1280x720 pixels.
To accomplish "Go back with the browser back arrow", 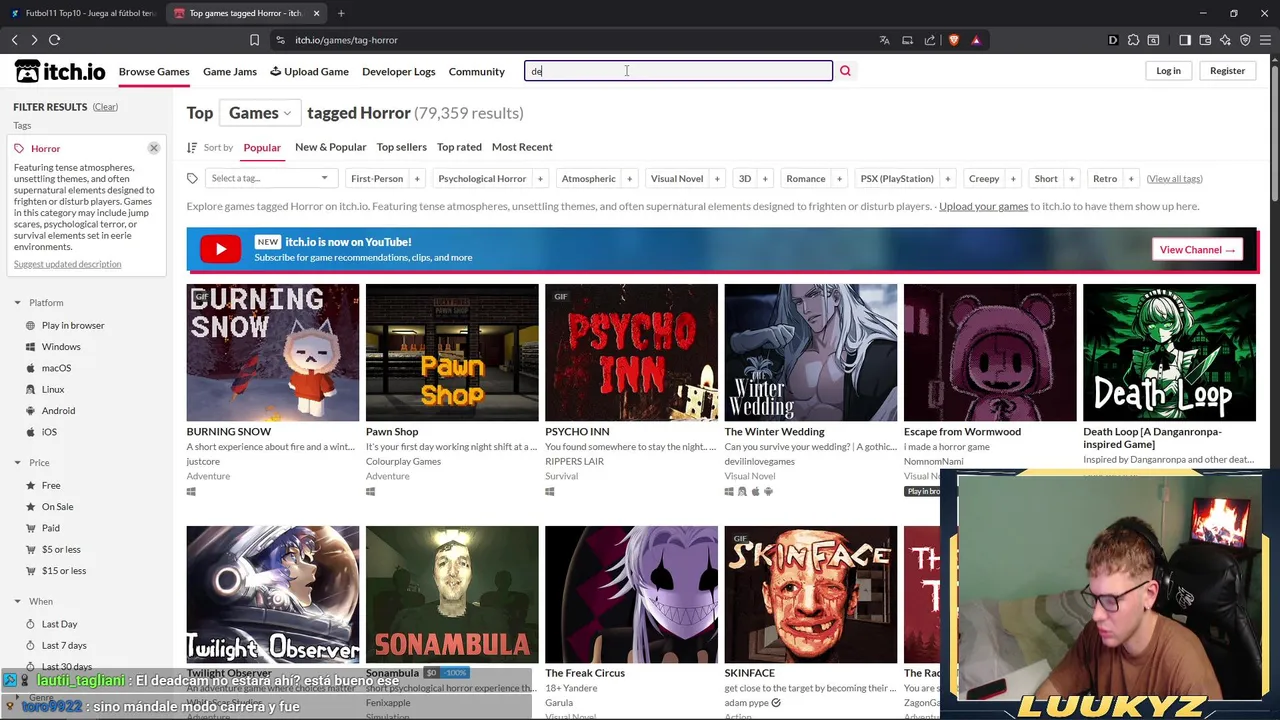I will pyautogui.click(x=14, y=40).
